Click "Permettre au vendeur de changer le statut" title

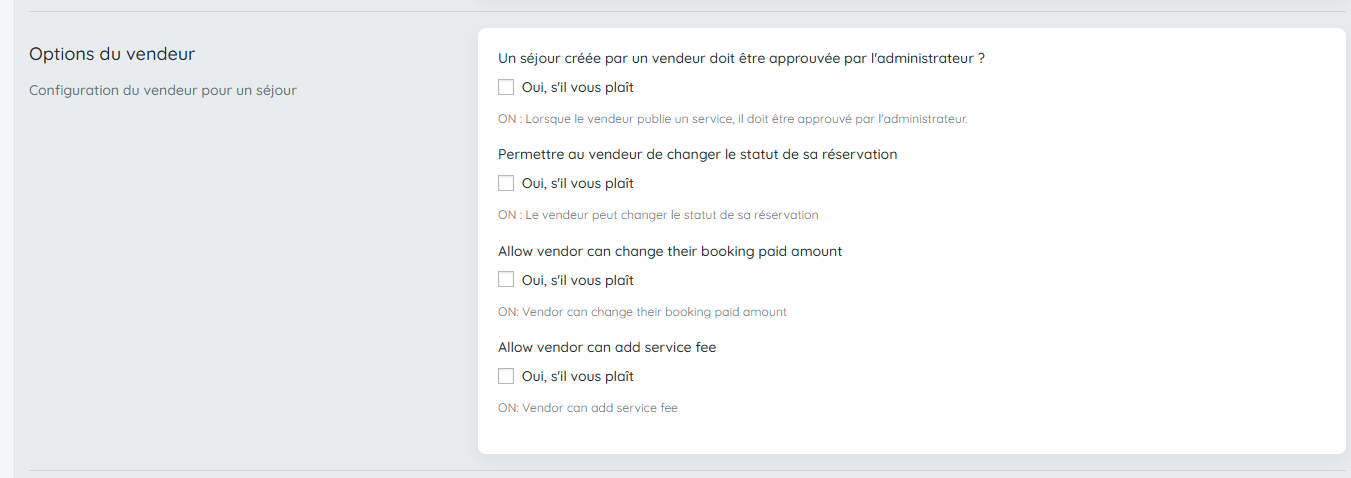697,154
